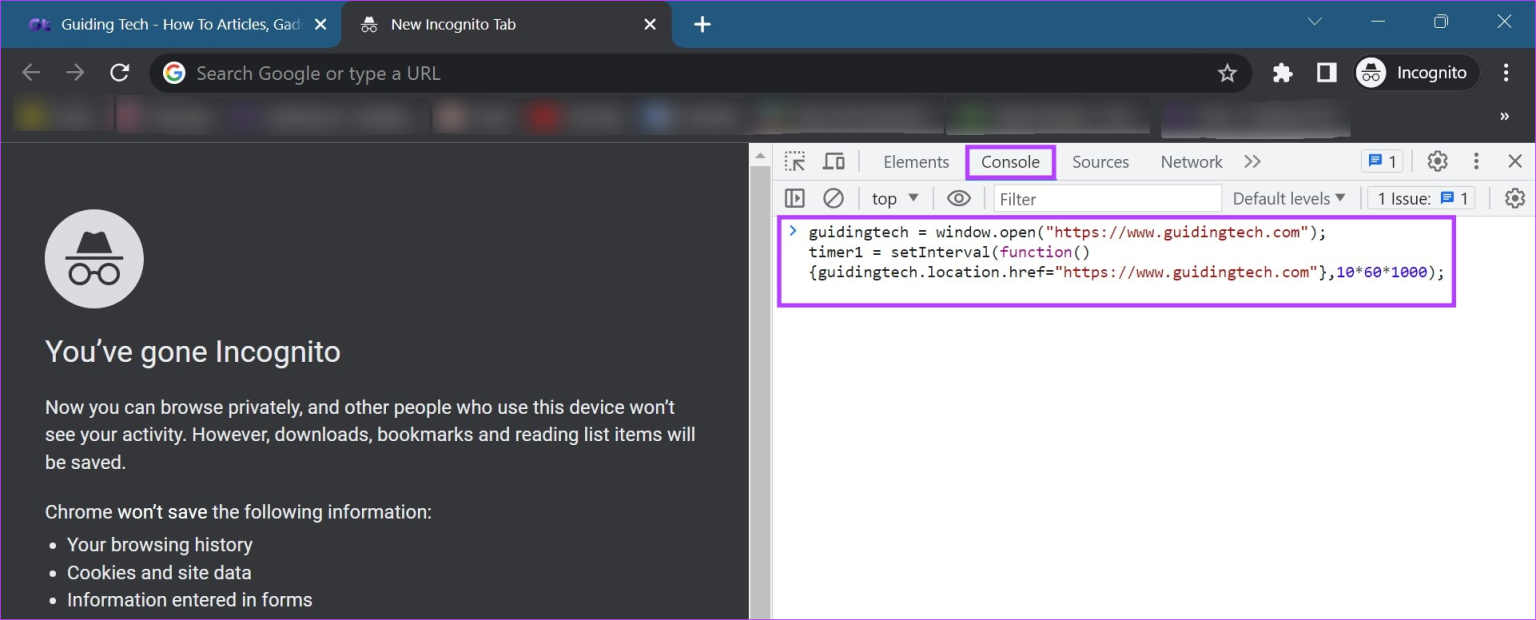Open the console sidebar drawer icon
Viewport: 1536px width, 620px height.
click(795, 198)
